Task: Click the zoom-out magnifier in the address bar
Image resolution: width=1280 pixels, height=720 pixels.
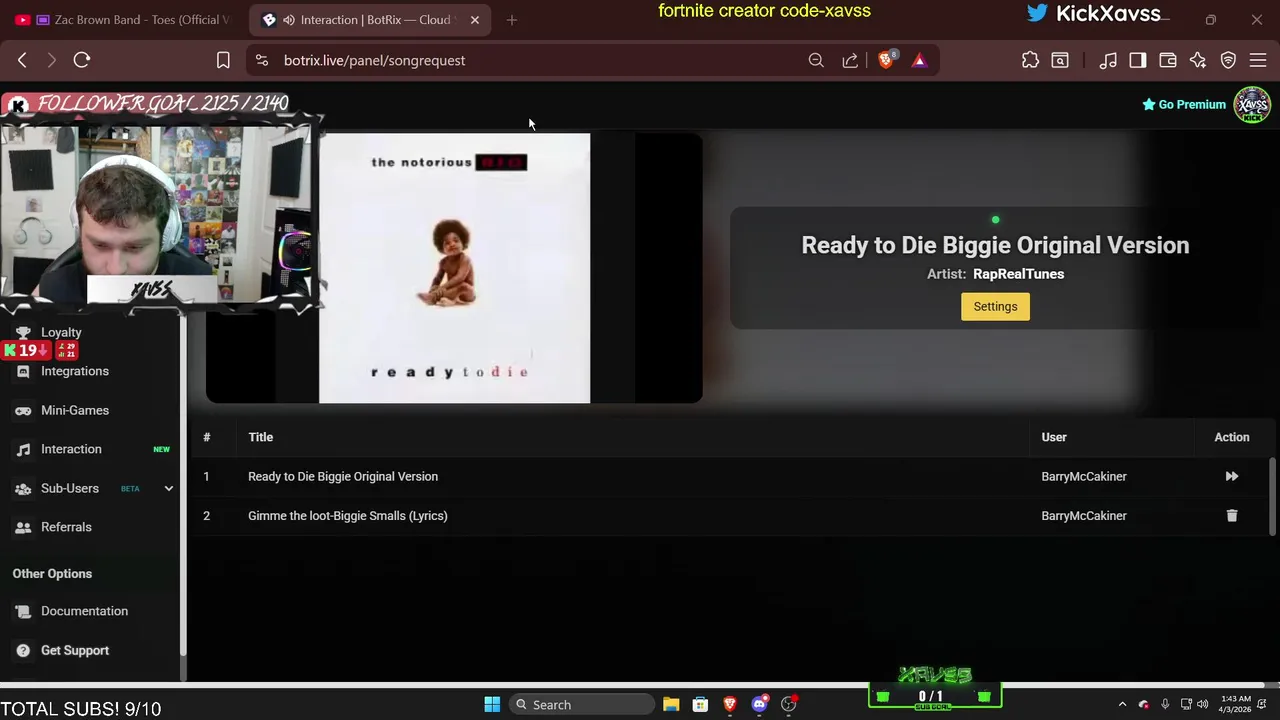Action: 816,60
